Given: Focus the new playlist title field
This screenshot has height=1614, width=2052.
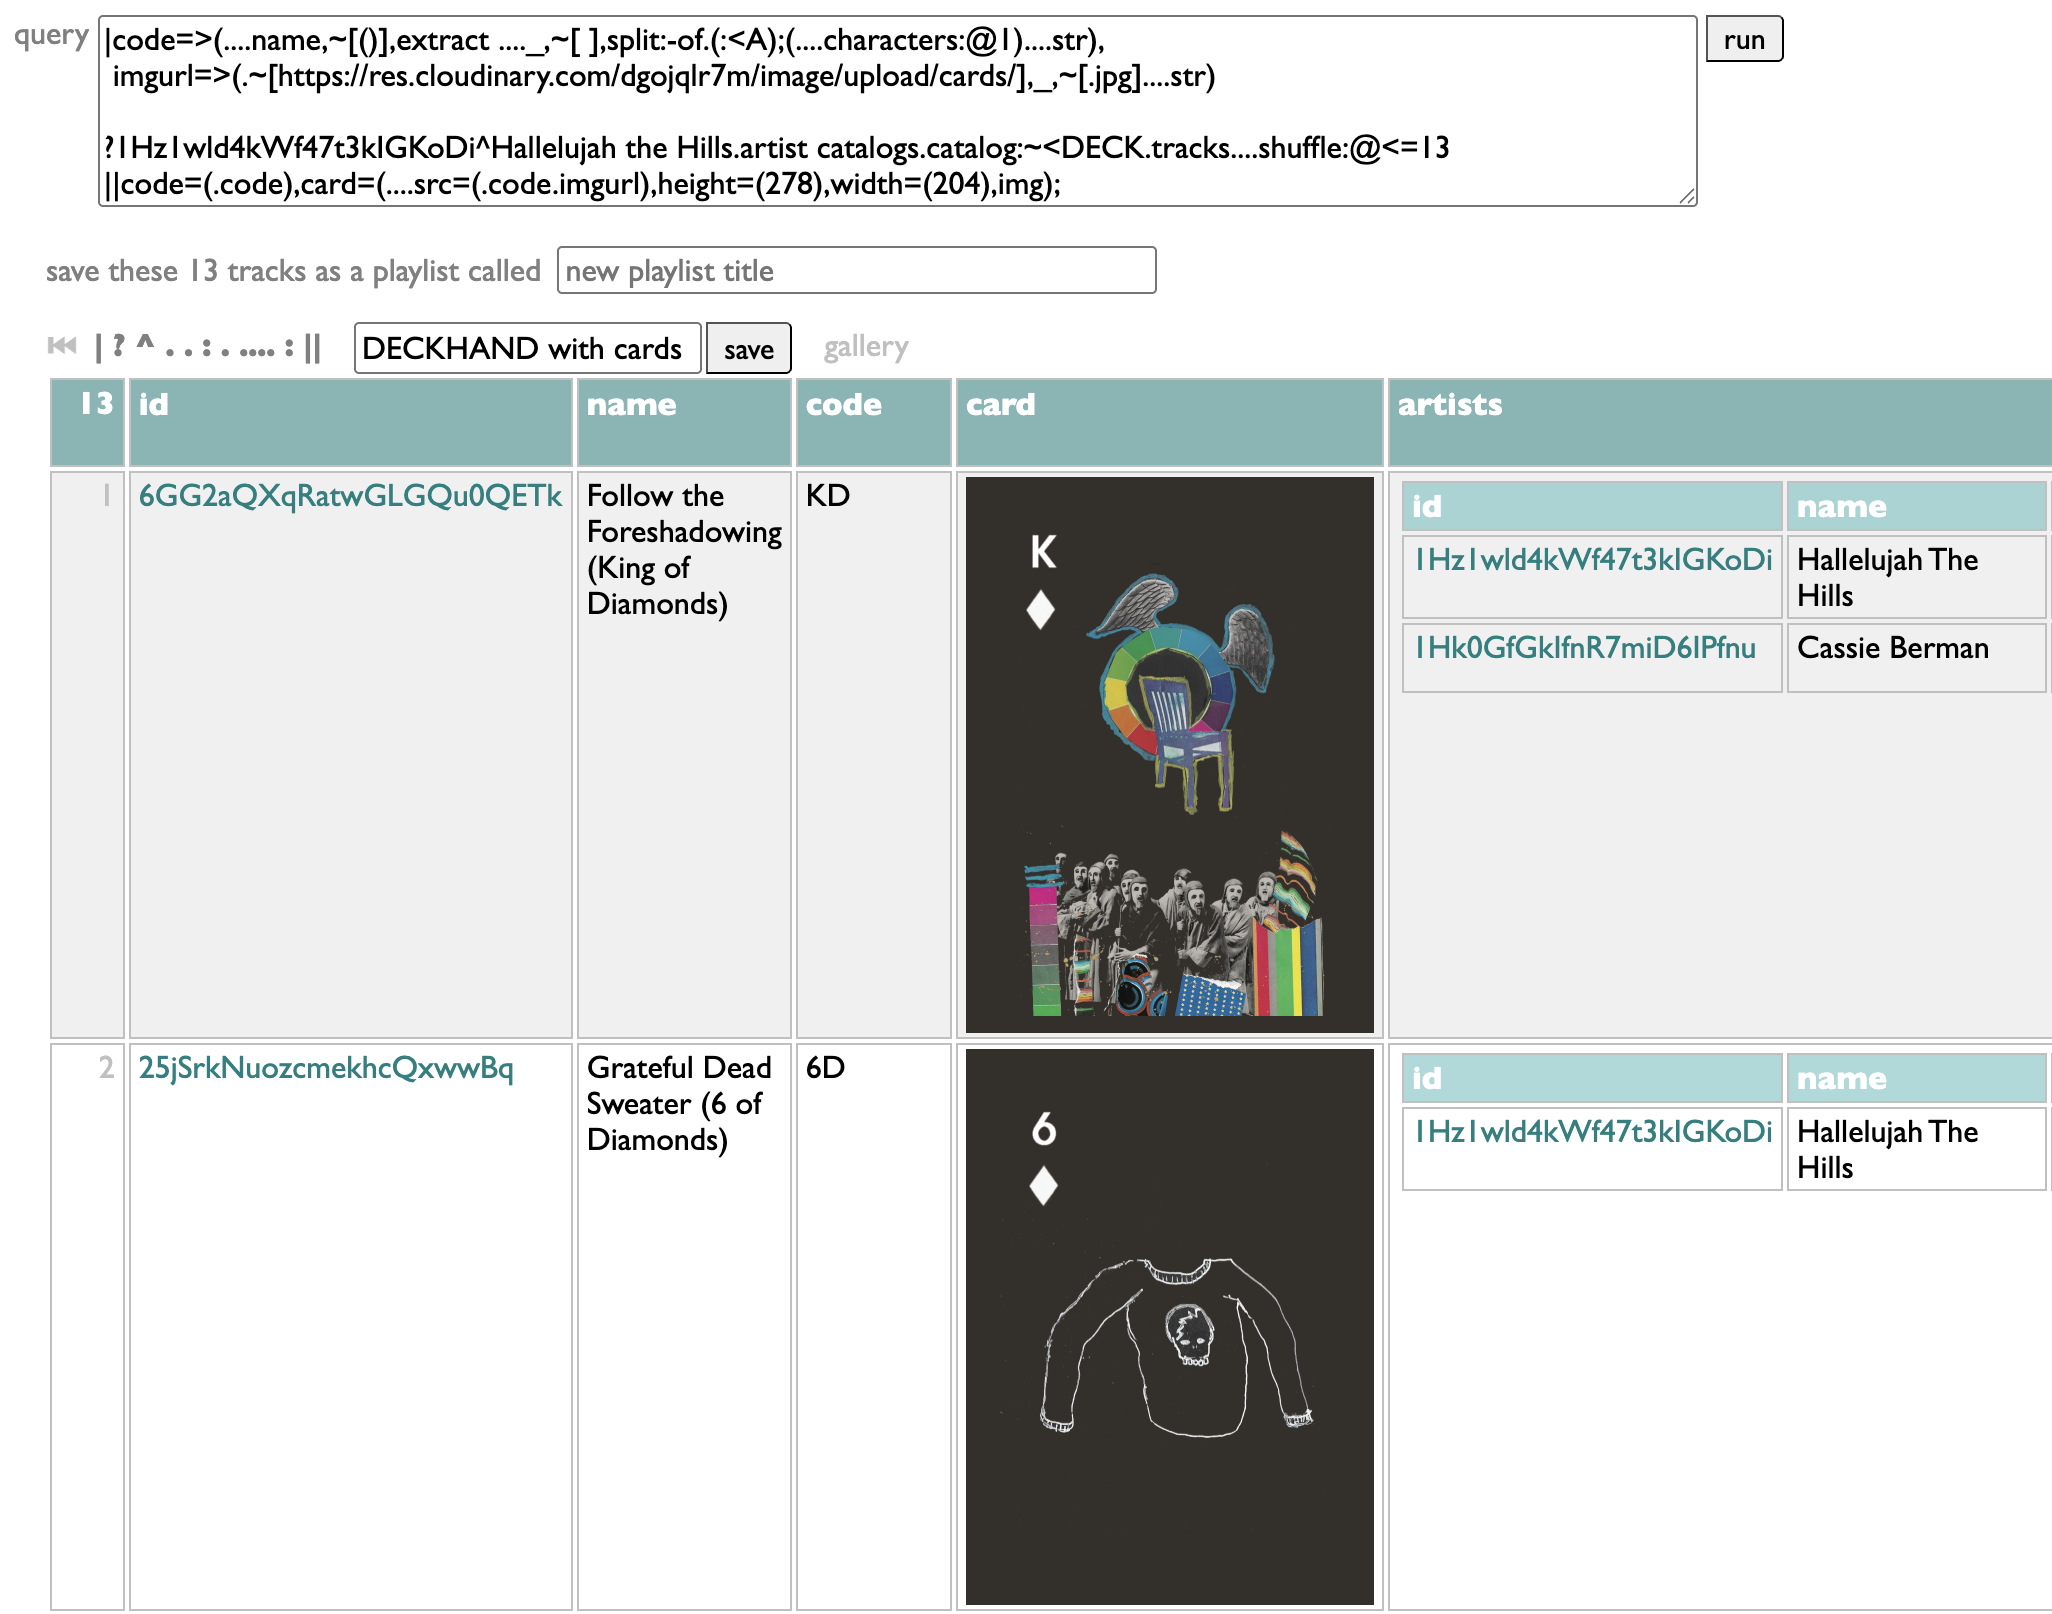Looking at the screenshot, I should [x=856, y=270].
